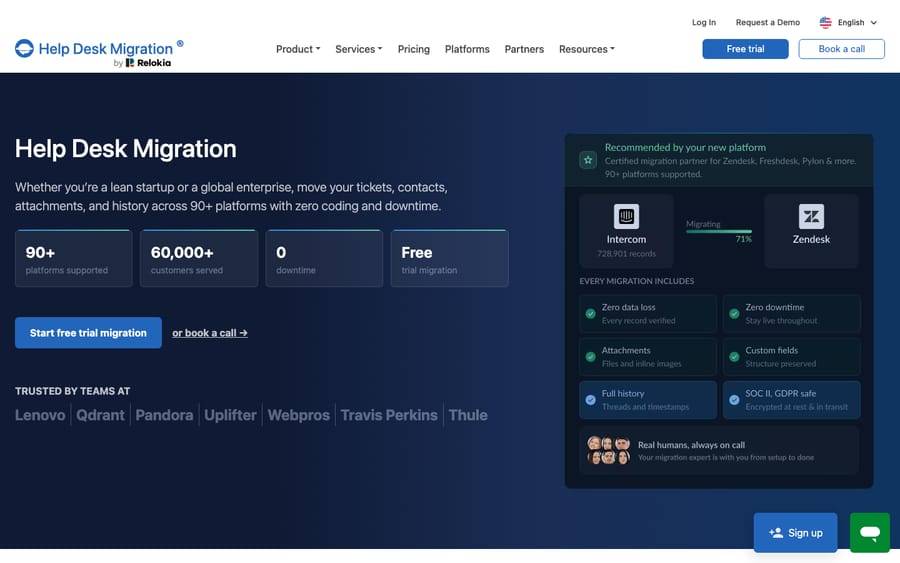This screenshot has width=900, height=563.
Task: Click the Pandora customer name
Action: tap(164, 415)
